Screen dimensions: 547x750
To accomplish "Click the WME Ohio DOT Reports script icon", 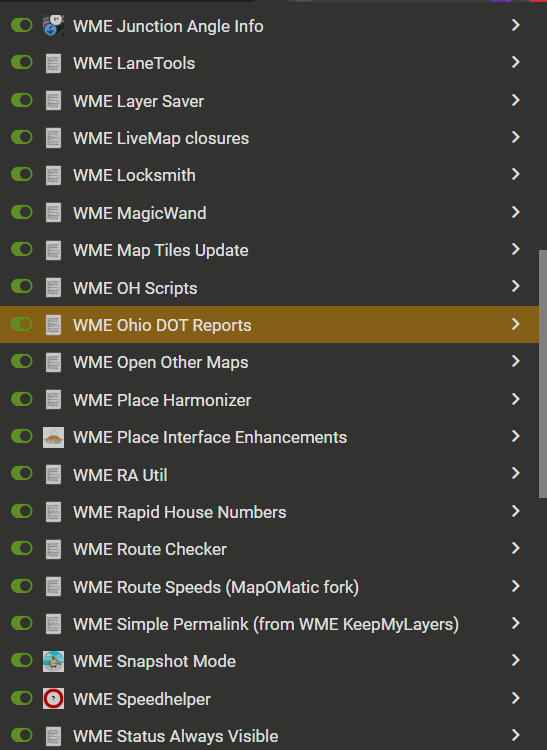I will point(53,325).
